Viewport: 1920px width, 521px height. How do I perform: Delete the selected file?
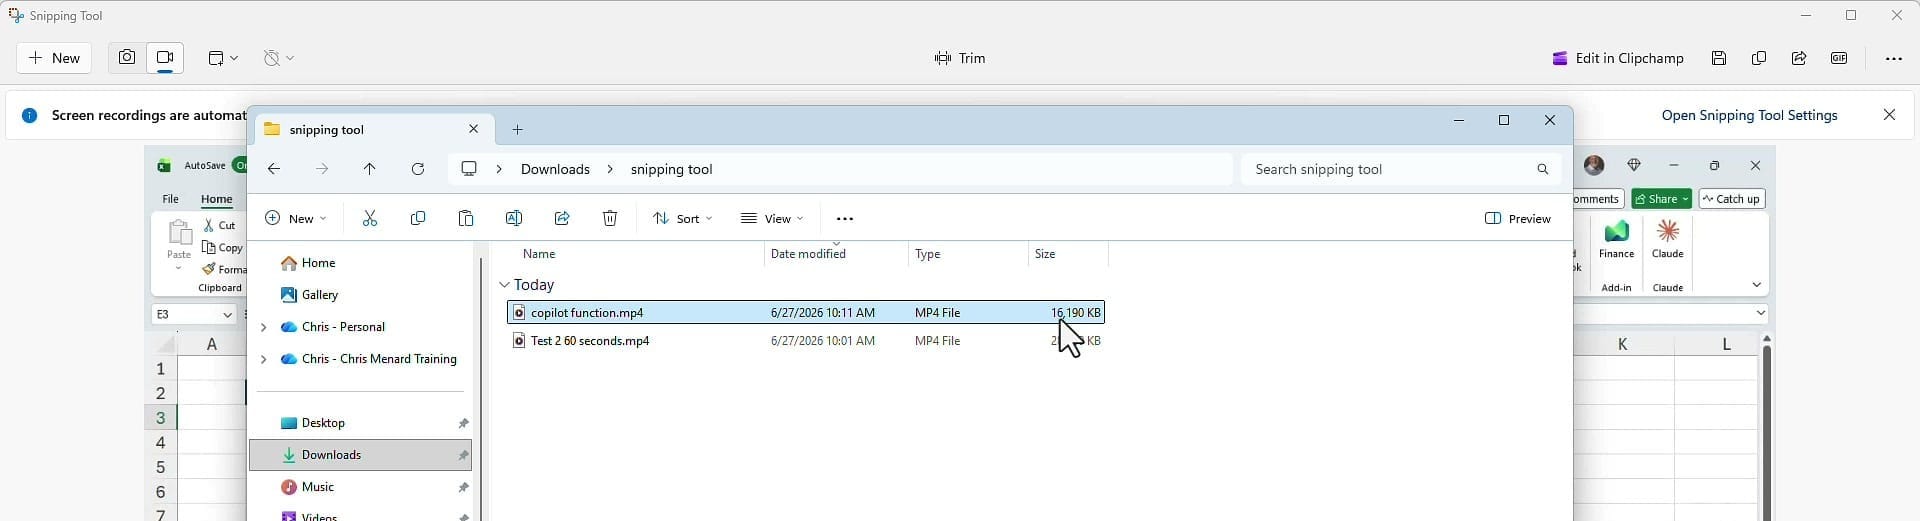coord(610,218)
